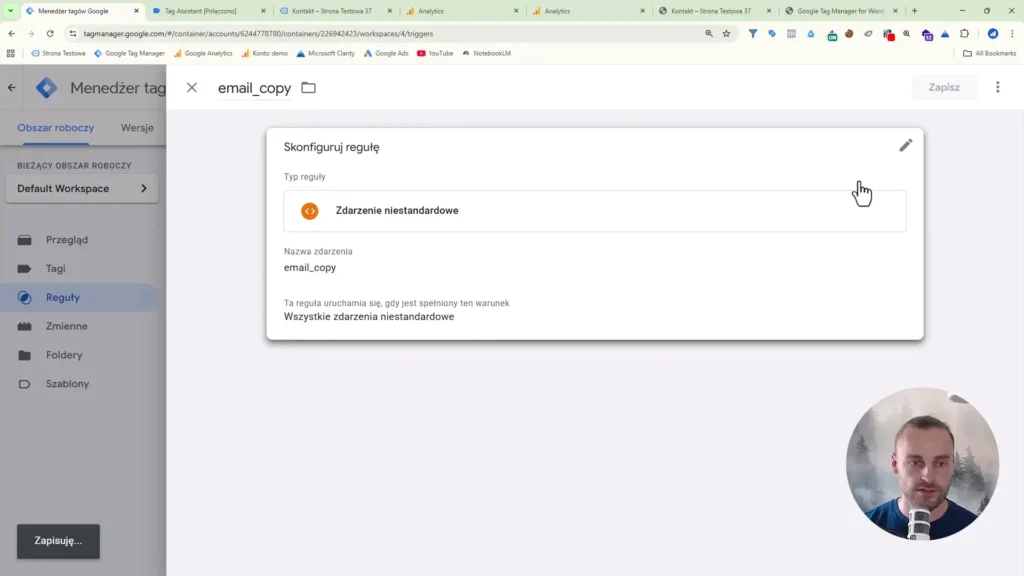
Task: Open Google Ads bookmark
Action: point(386,54)
